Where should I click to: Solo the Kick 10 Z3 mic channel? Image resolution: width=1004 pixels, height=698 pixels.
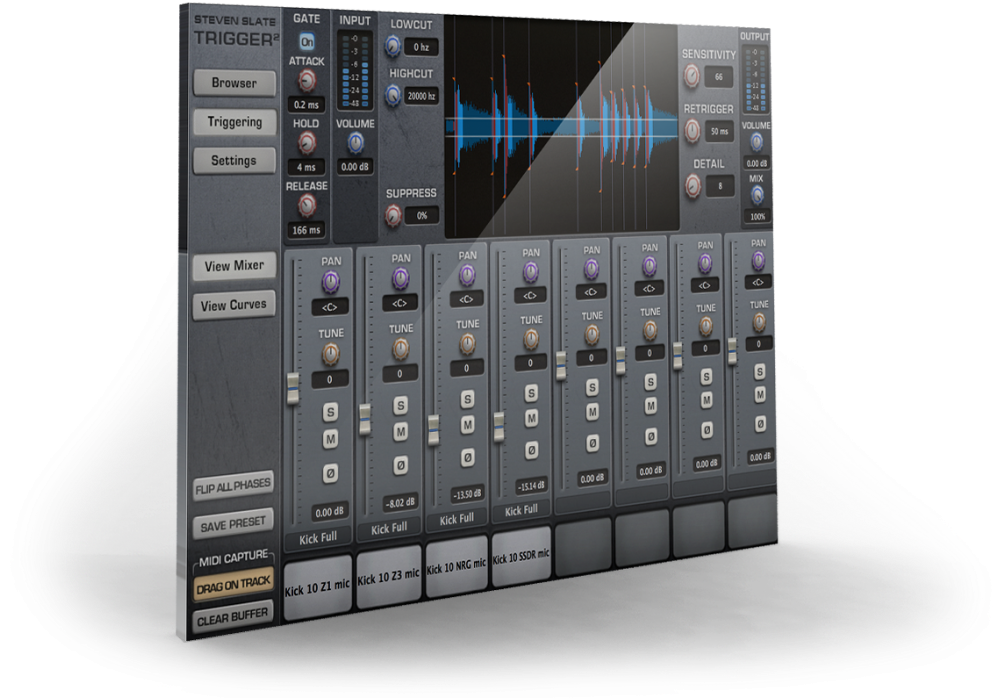click(401, 405)
